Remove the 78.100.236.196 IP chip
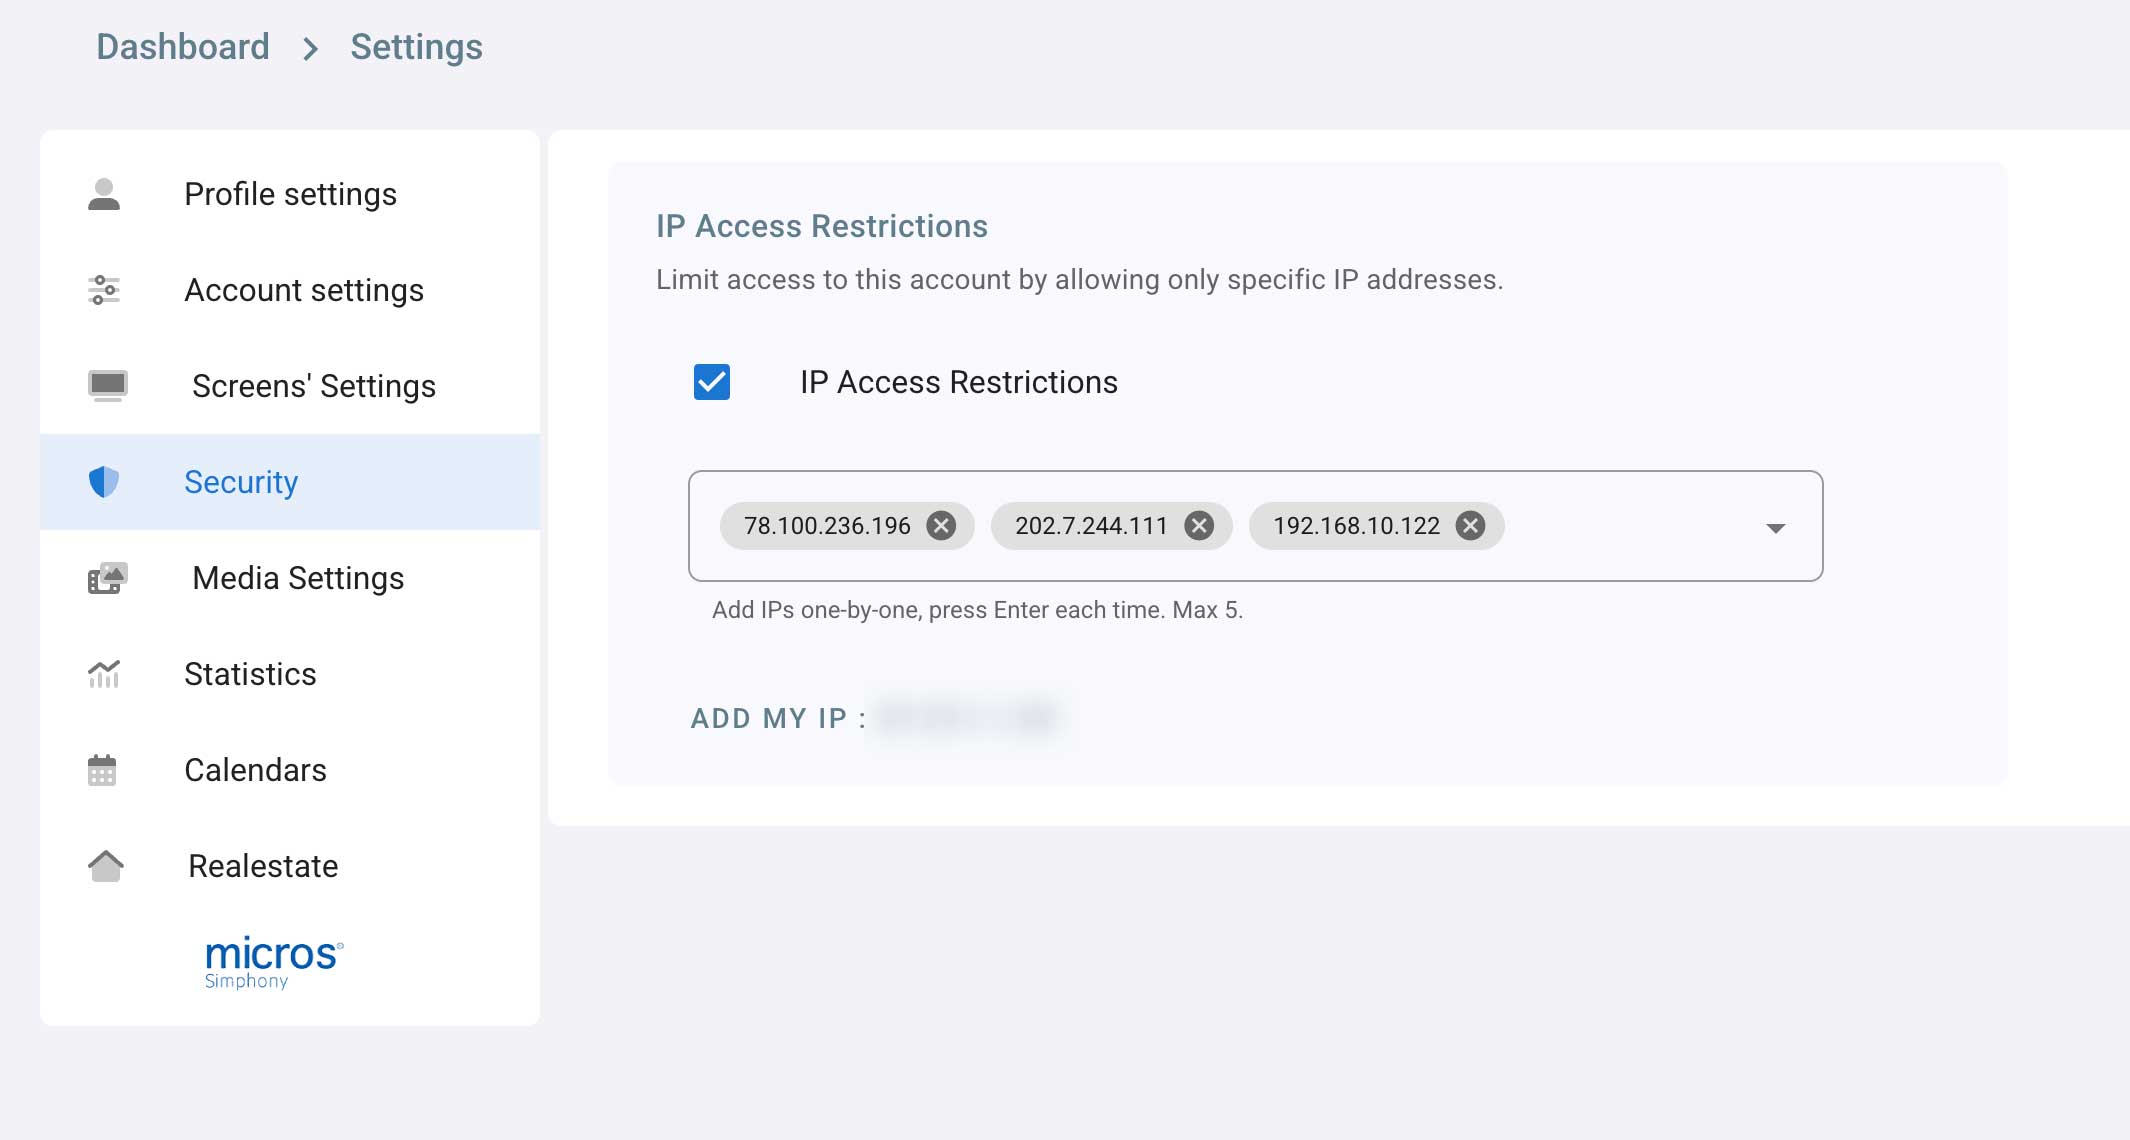This screenshot has width=2130, height=1140. pos(941,525)
